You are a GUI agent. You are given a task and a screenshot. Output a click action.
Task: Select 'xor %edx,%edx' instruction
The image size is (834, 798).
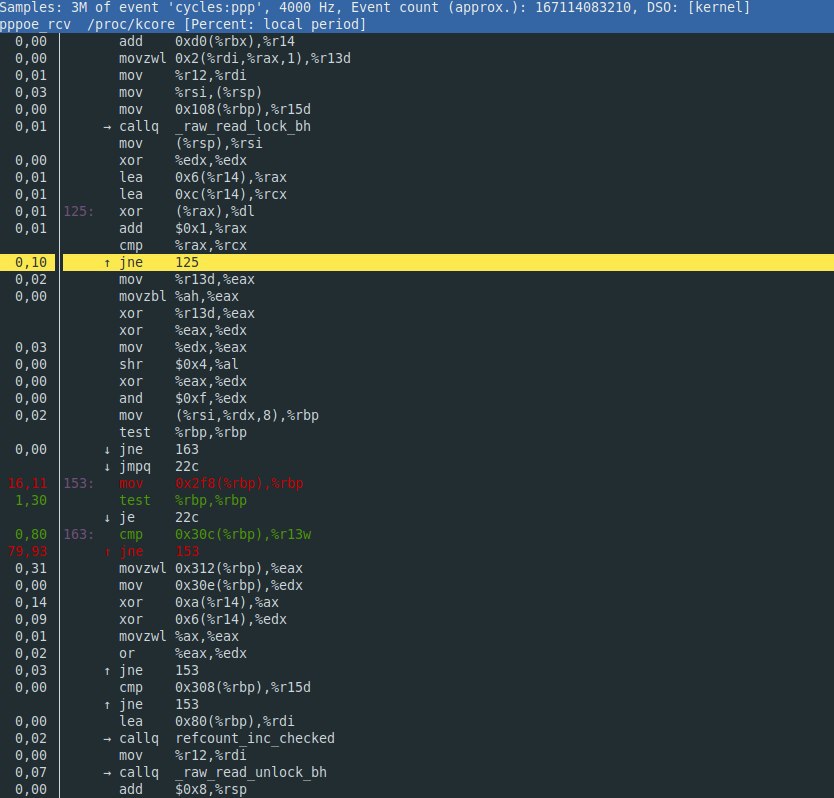[x=182, y=160]
